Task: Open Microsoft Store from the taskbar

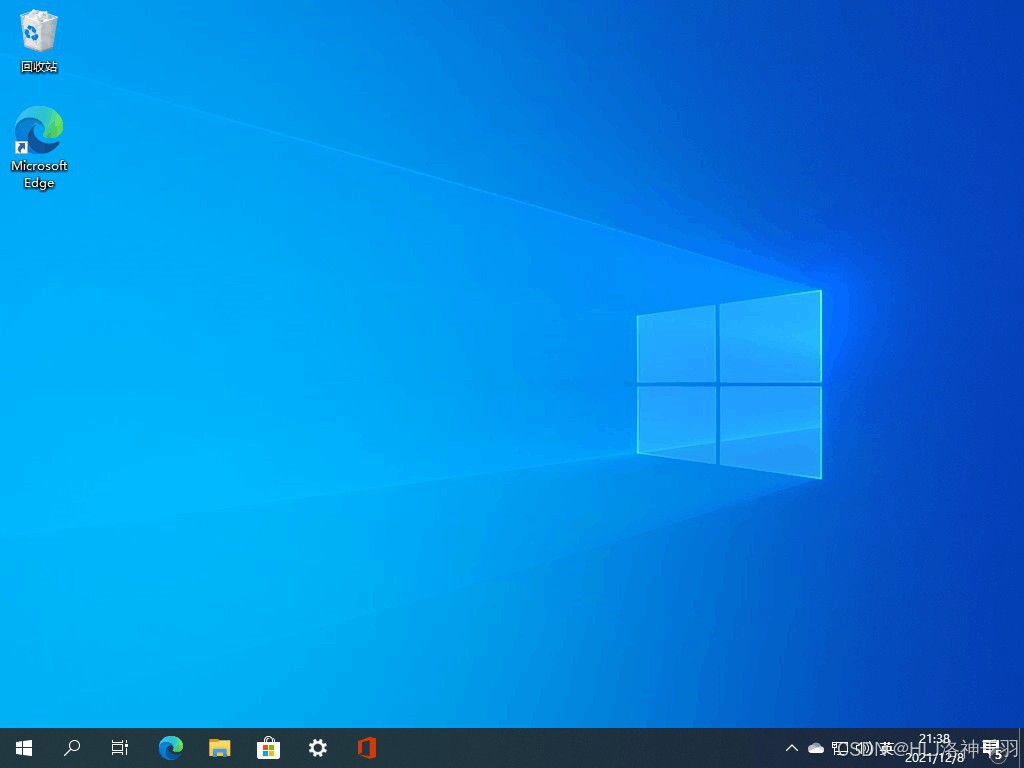Action: (268, 748)
